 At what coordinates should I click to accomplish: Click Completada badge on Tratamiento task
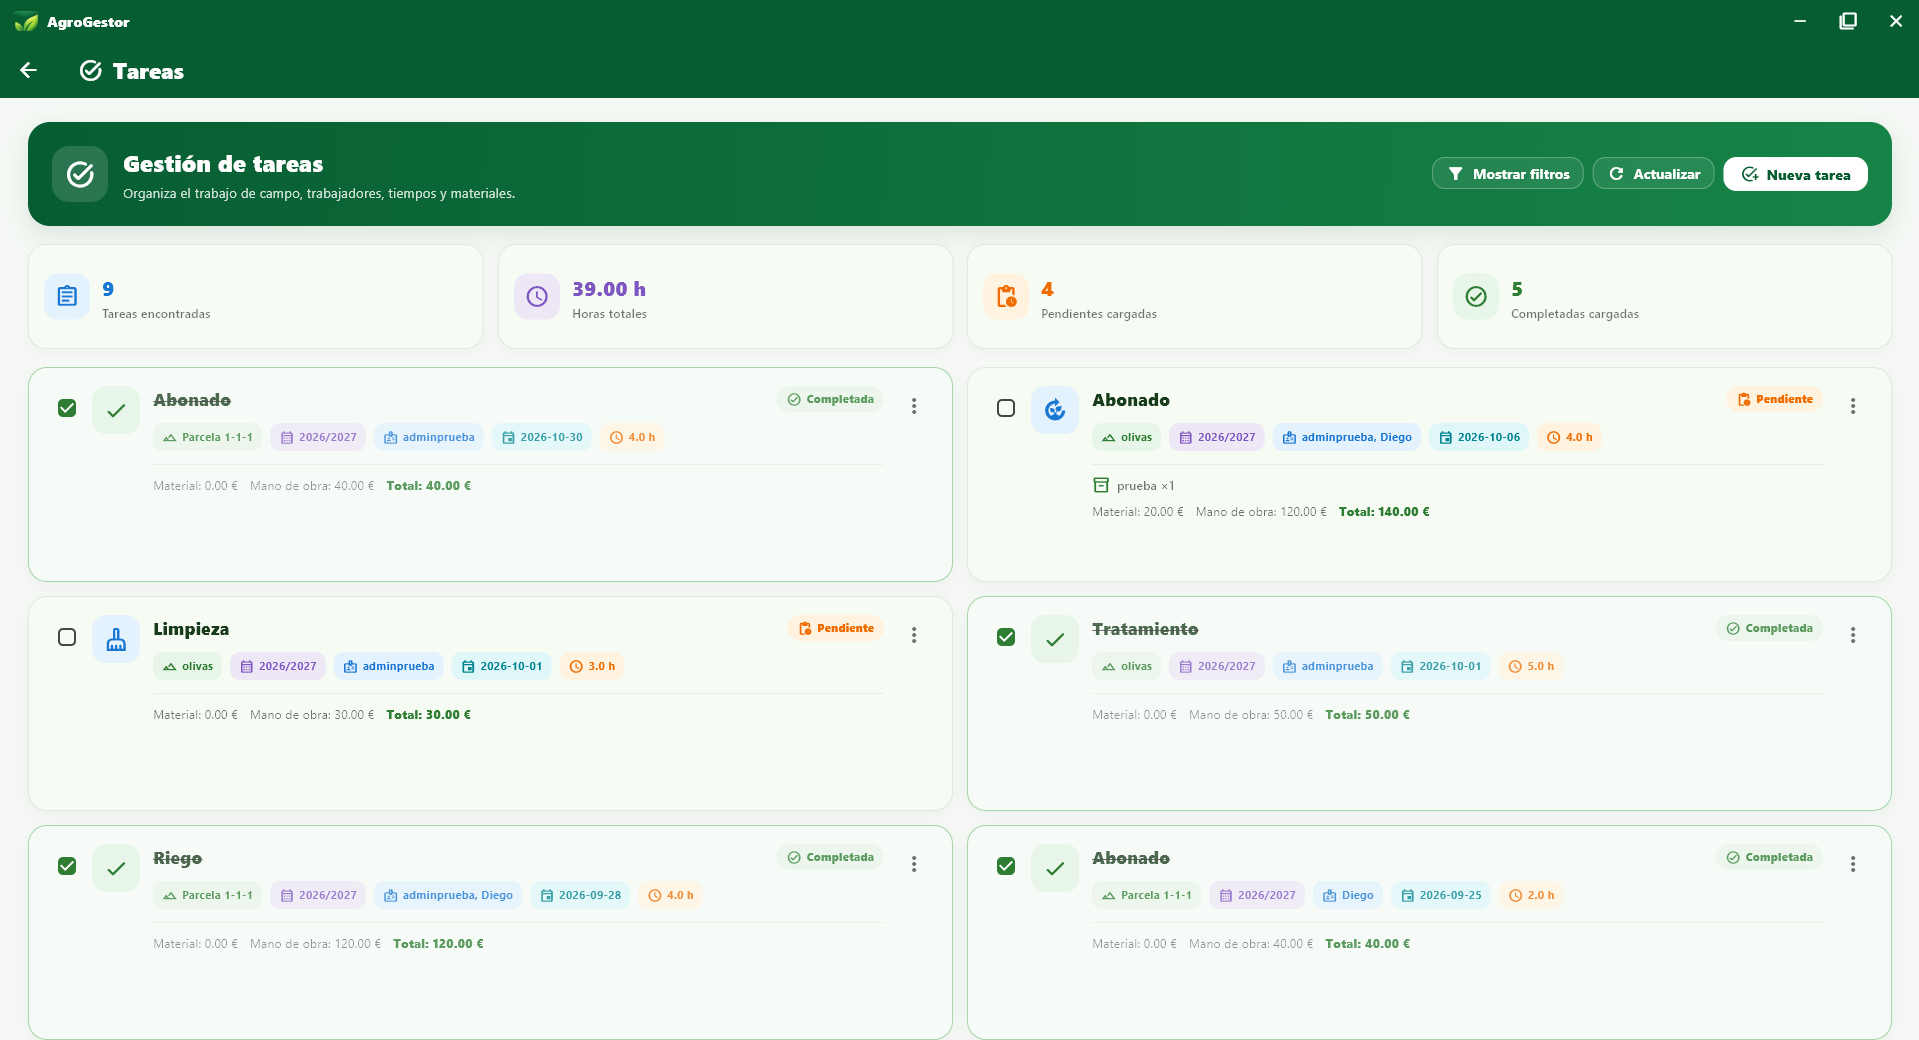(1770, 628)
